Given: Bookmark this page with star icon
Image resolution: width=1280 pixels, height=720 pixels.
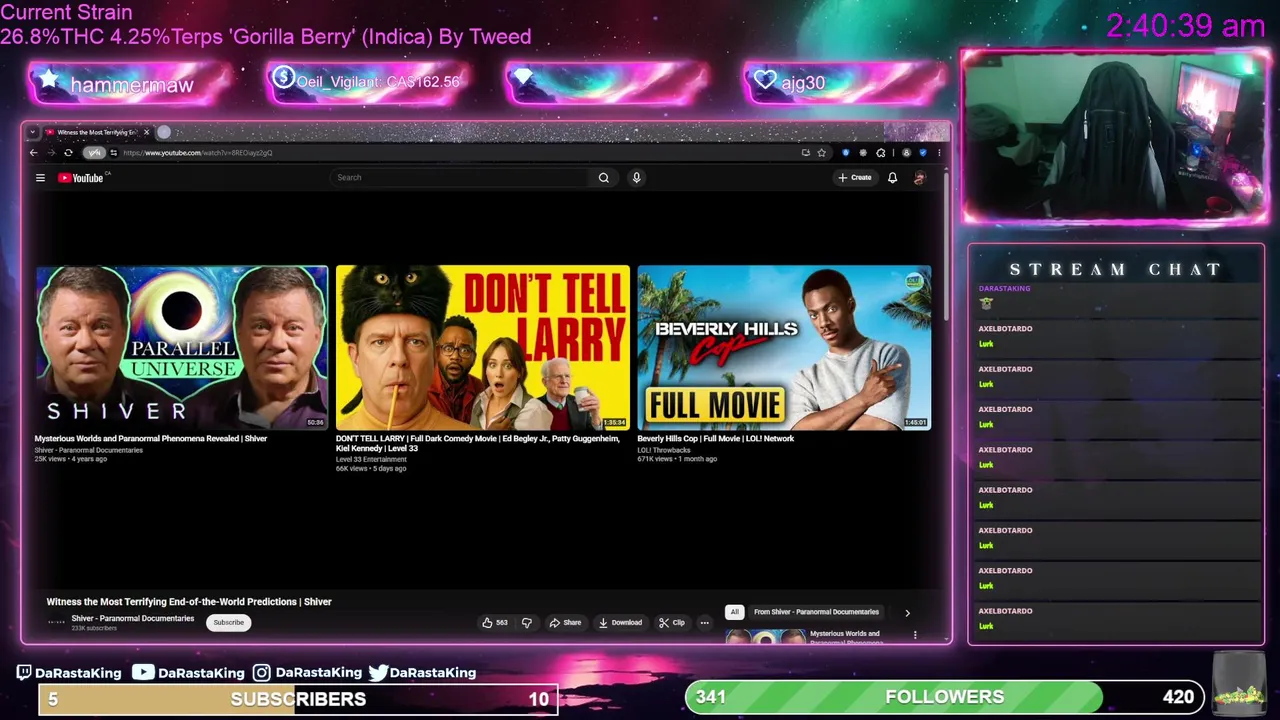Looking at the screenshot, I should [x=821, y=153].
